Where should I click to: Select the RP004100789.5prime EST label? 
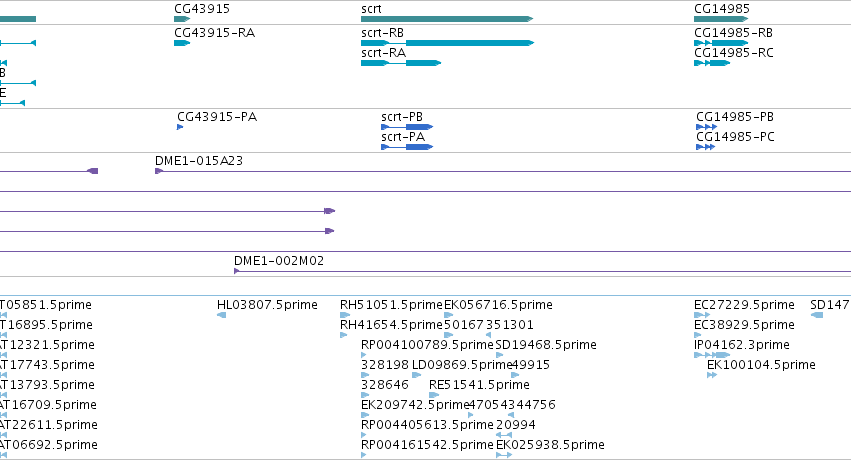point(427,345)
